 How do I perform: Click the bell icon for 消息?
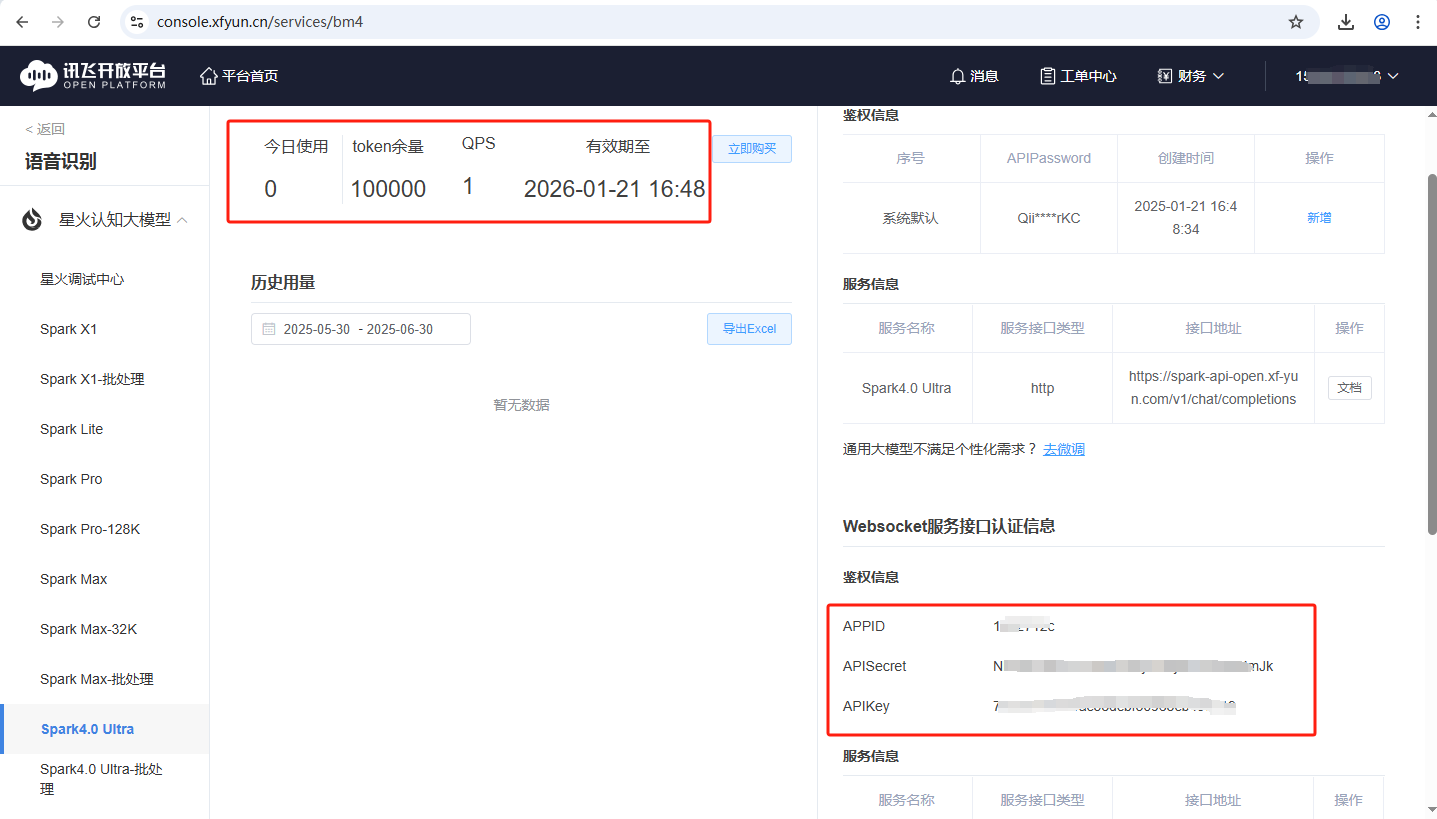point(957,76)
